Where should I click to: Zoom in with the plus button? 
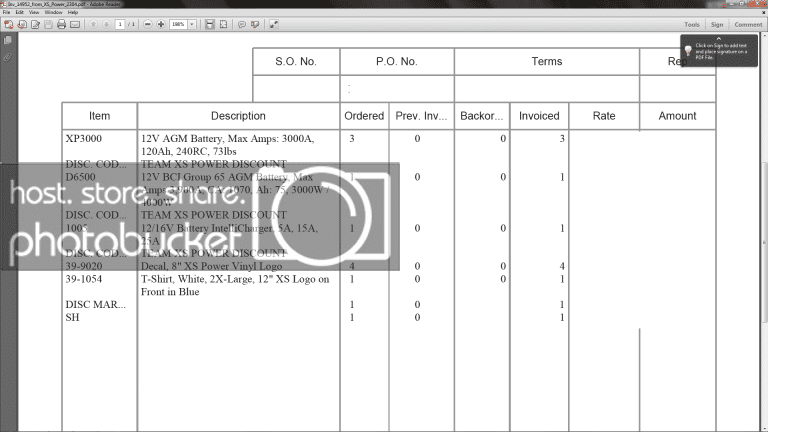161,24
